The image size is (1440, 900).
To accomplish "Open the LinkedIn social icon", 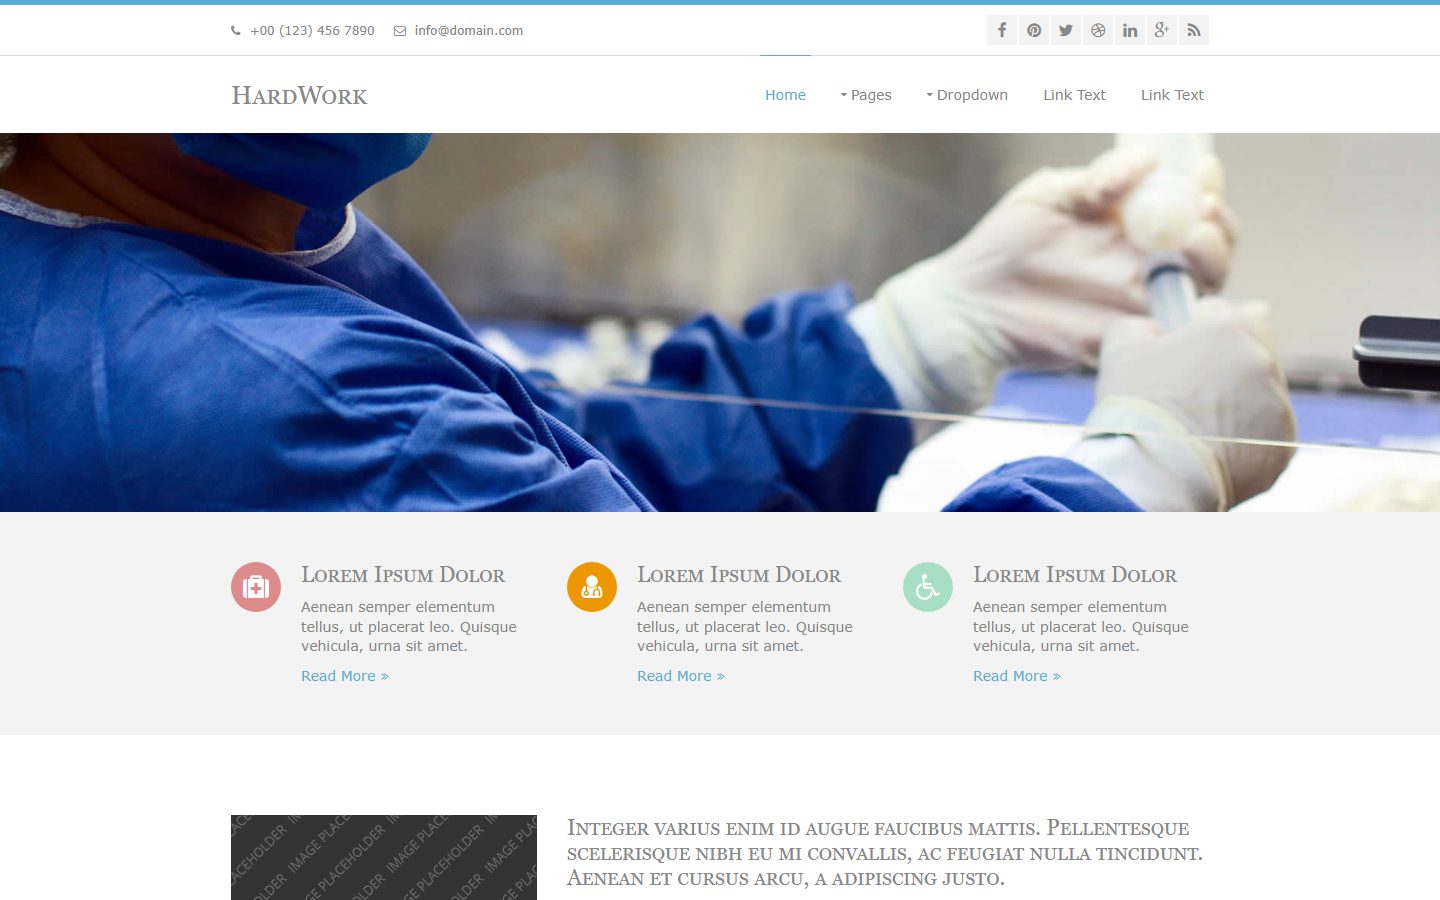I will [1130, 30].
